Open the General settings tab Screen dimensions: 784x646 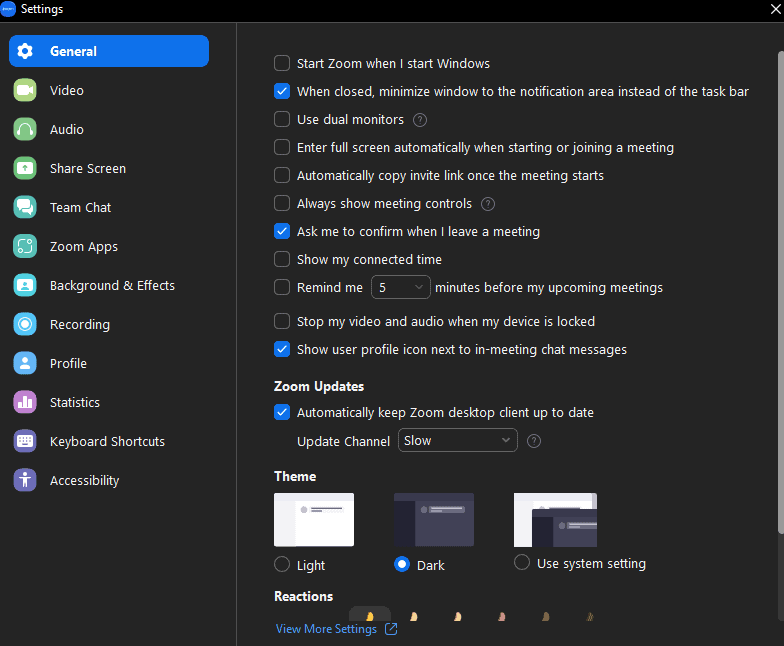(109, 51)
